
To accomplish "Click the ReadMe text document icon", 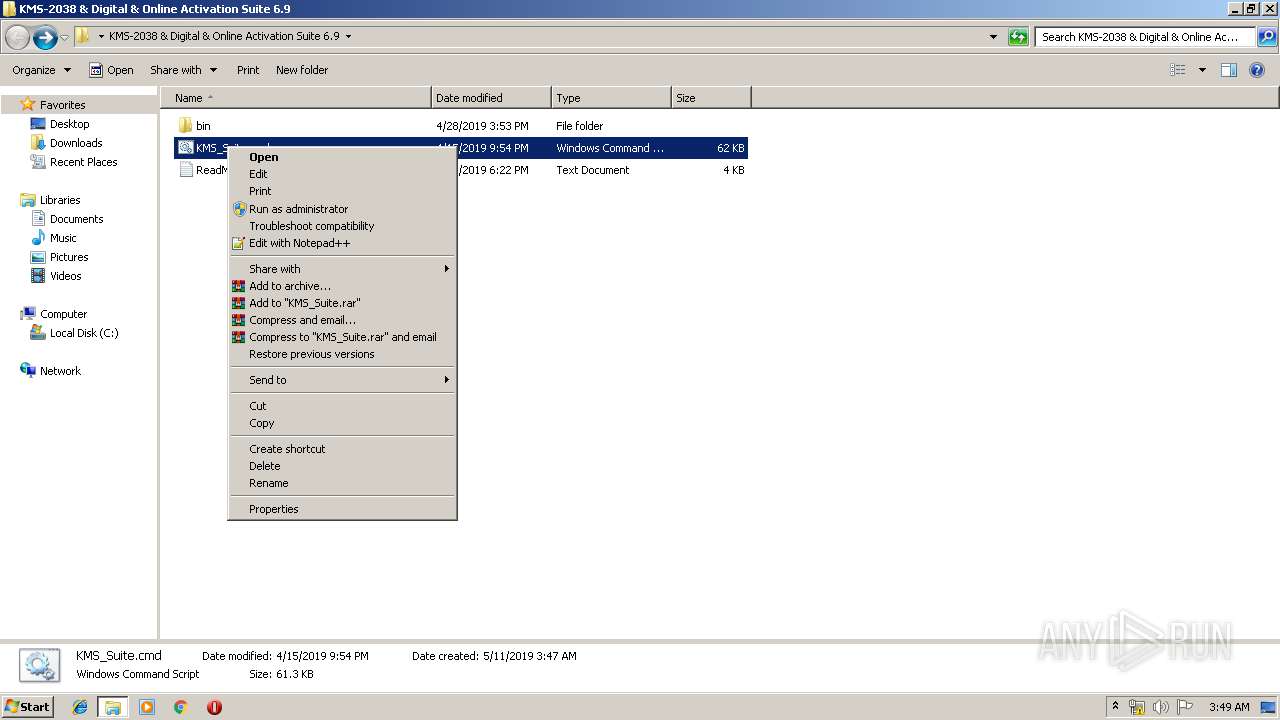I will (185, 170).
